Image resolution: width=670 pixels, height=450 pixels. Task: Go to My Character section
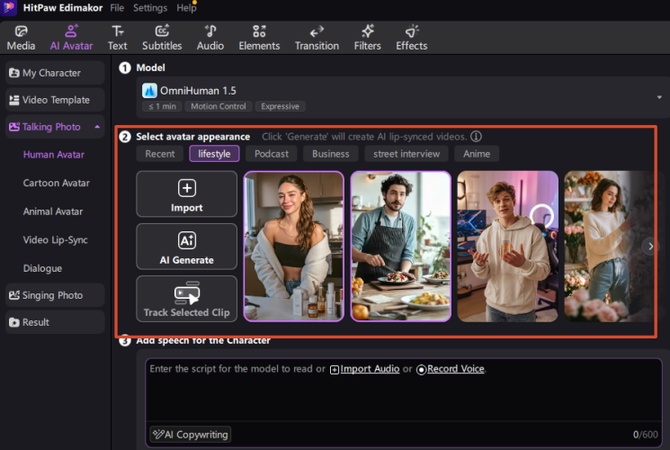coord(55,73)
